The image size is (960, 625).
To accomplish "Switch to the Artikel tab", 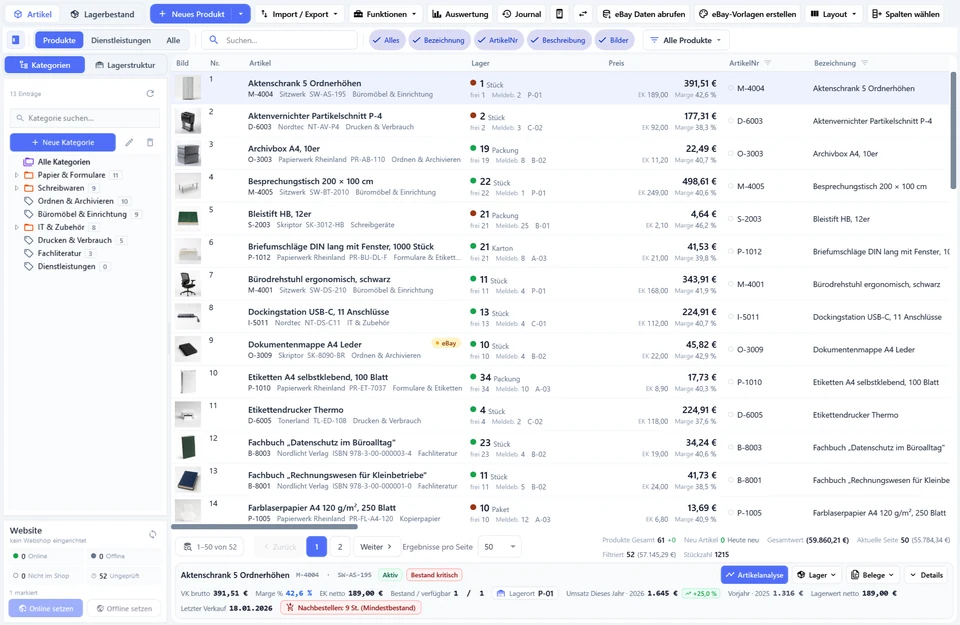I will click(33, 14).
